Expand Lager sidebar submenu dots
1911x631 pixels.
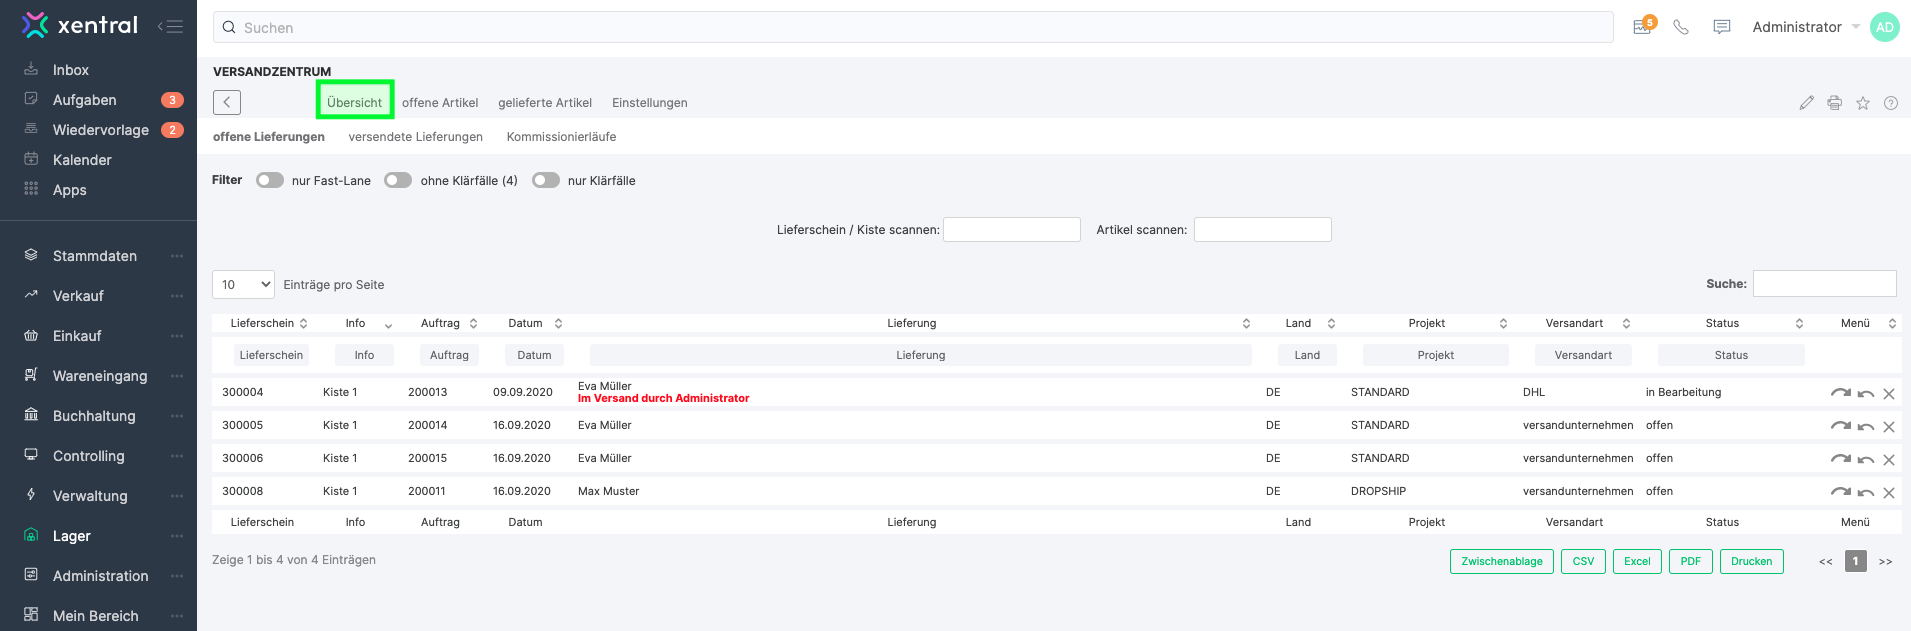(177, 536)
